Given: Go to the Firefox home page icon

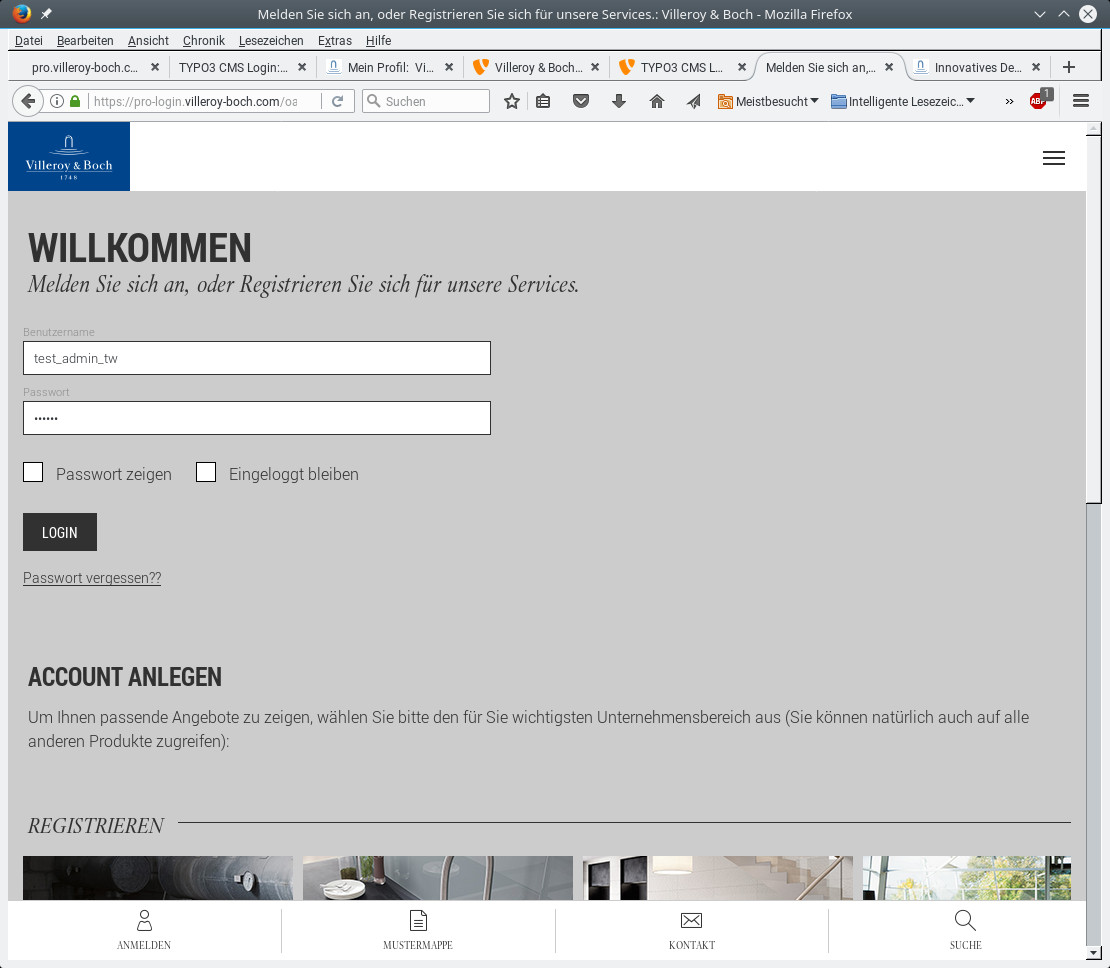Looking at the screenshot, I should click(x=657, y=101).
